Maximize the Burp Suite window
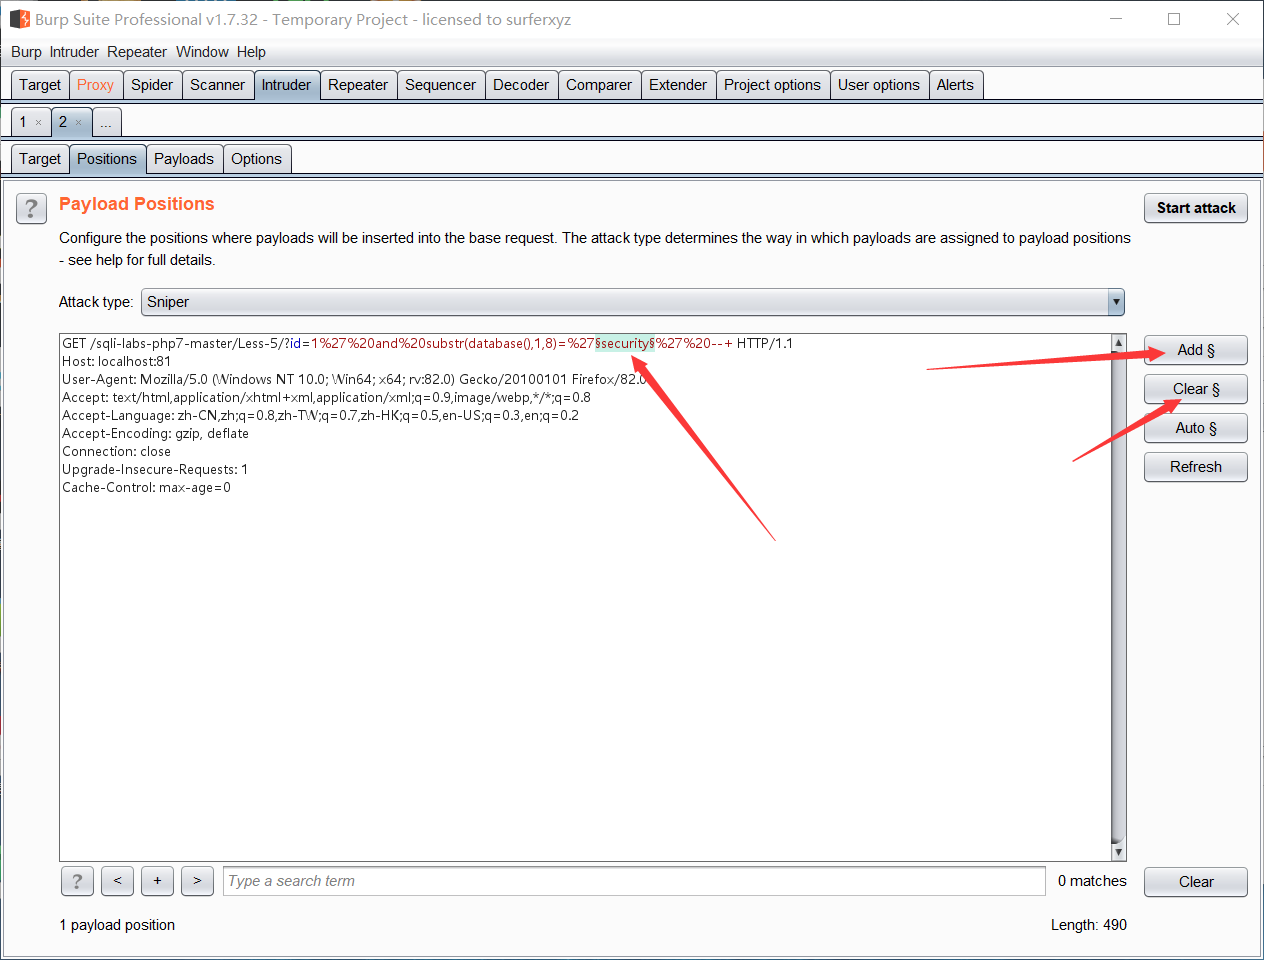 click(1174, 19)
